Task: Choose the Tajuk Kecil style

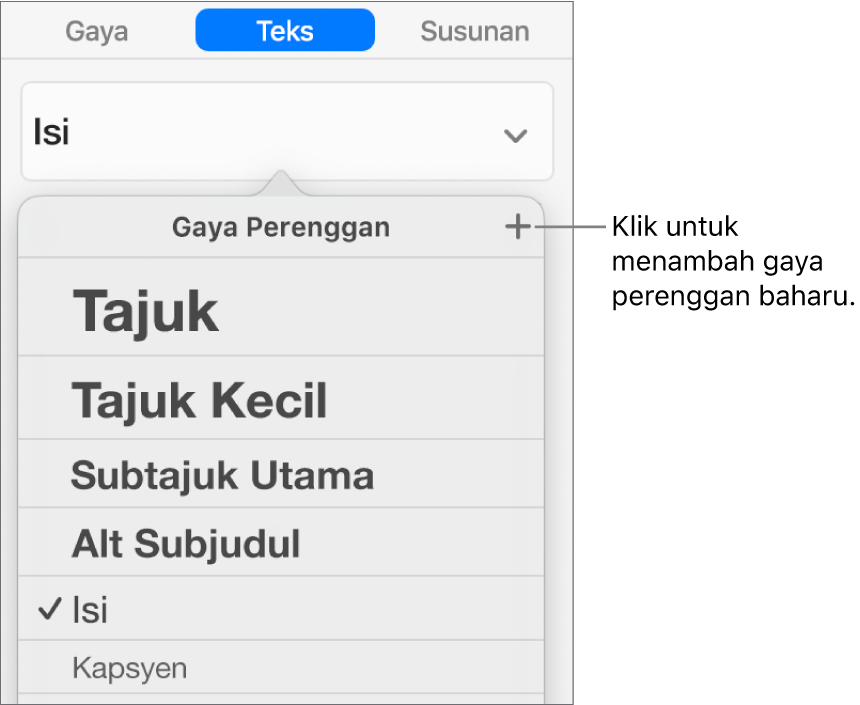Action: tap(281, 398)
